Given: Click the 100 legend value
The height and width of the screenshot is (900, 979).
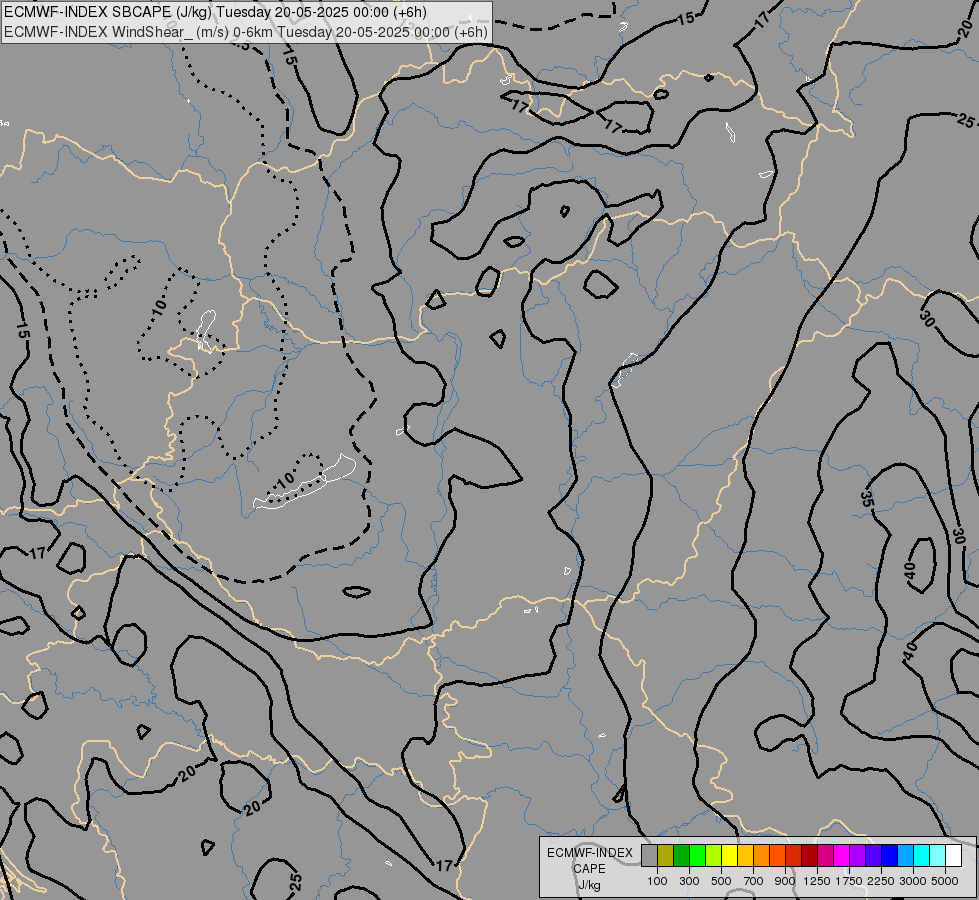Looking at the screenshot, I should [657, 881].
